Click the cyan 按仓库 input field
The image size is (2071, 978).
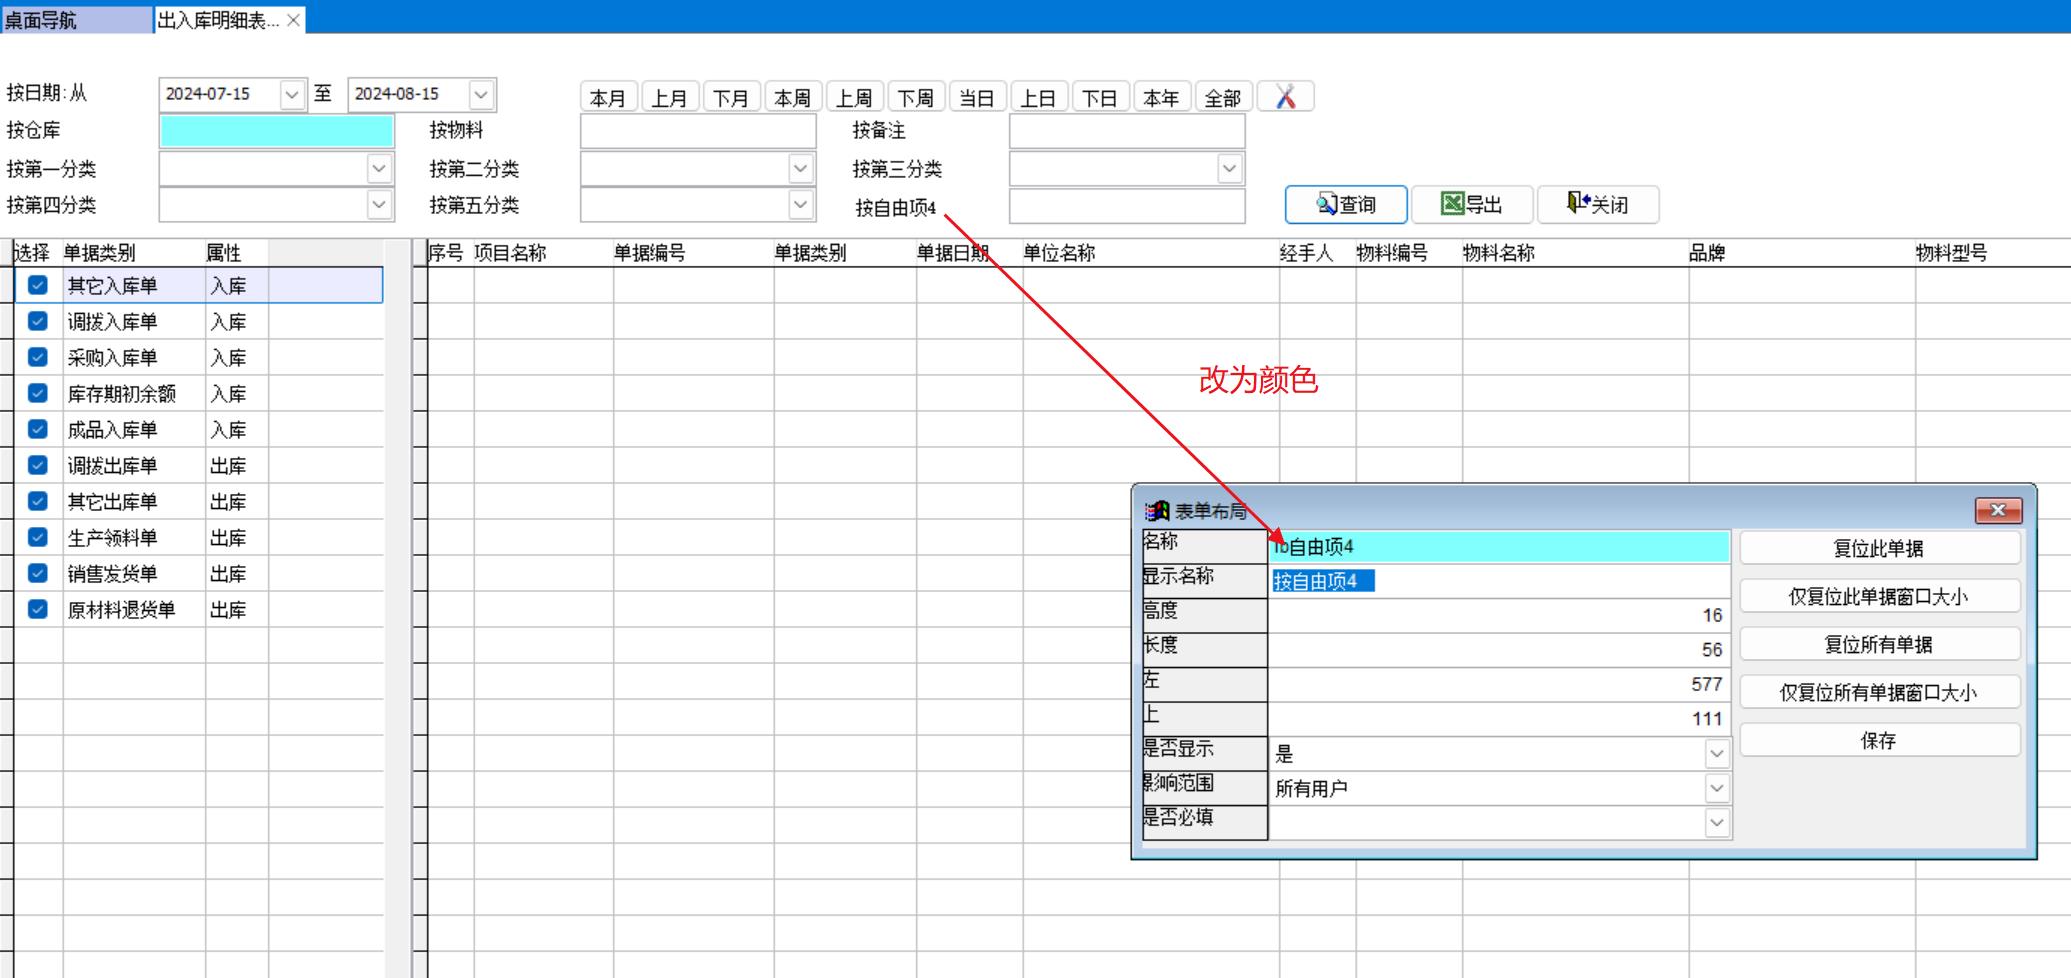point(276,131)
